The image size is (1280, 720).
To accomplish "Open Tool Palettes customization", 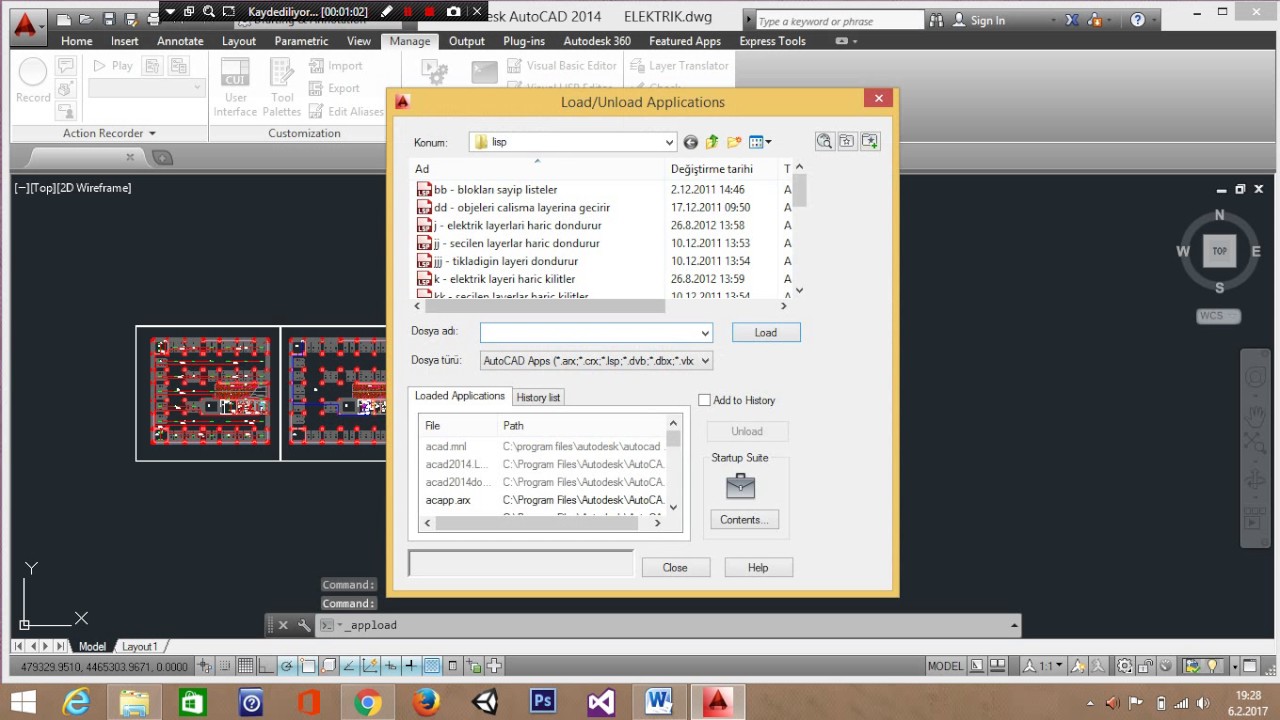I will click(282, 87).
